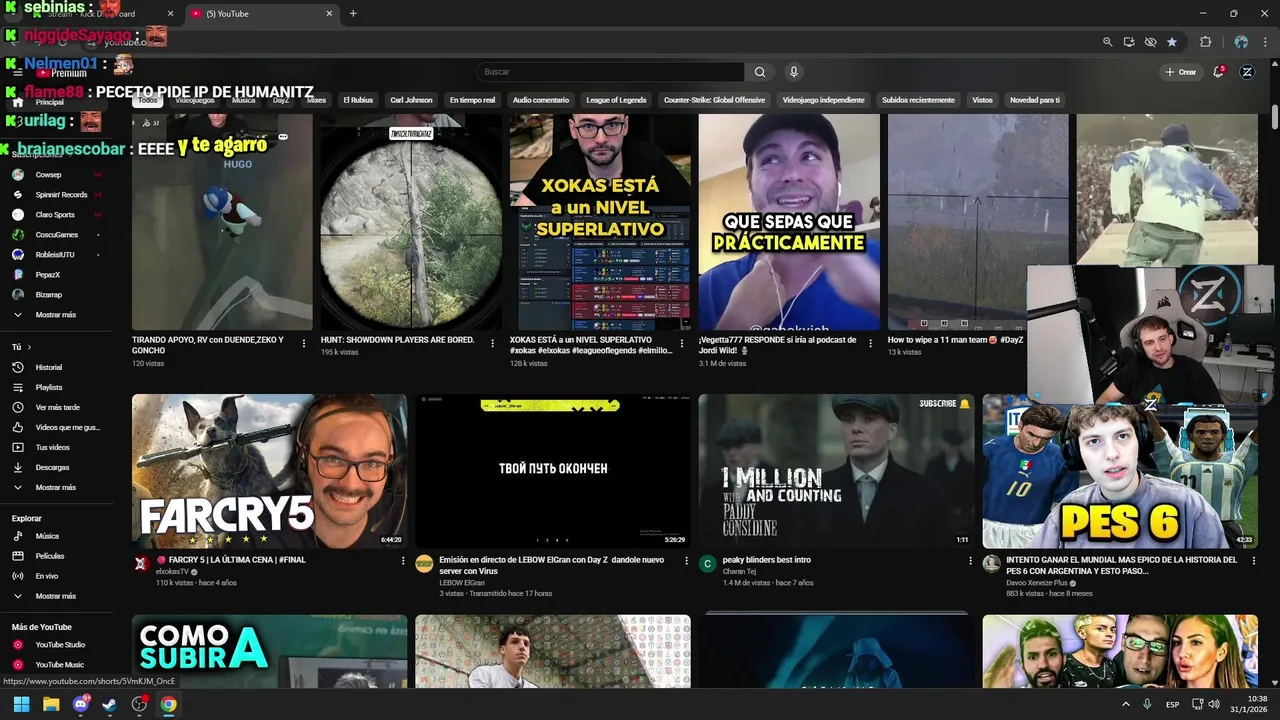Open Claro Sports subscription
The image size is (1280, 720).
[x=57, y=215]
